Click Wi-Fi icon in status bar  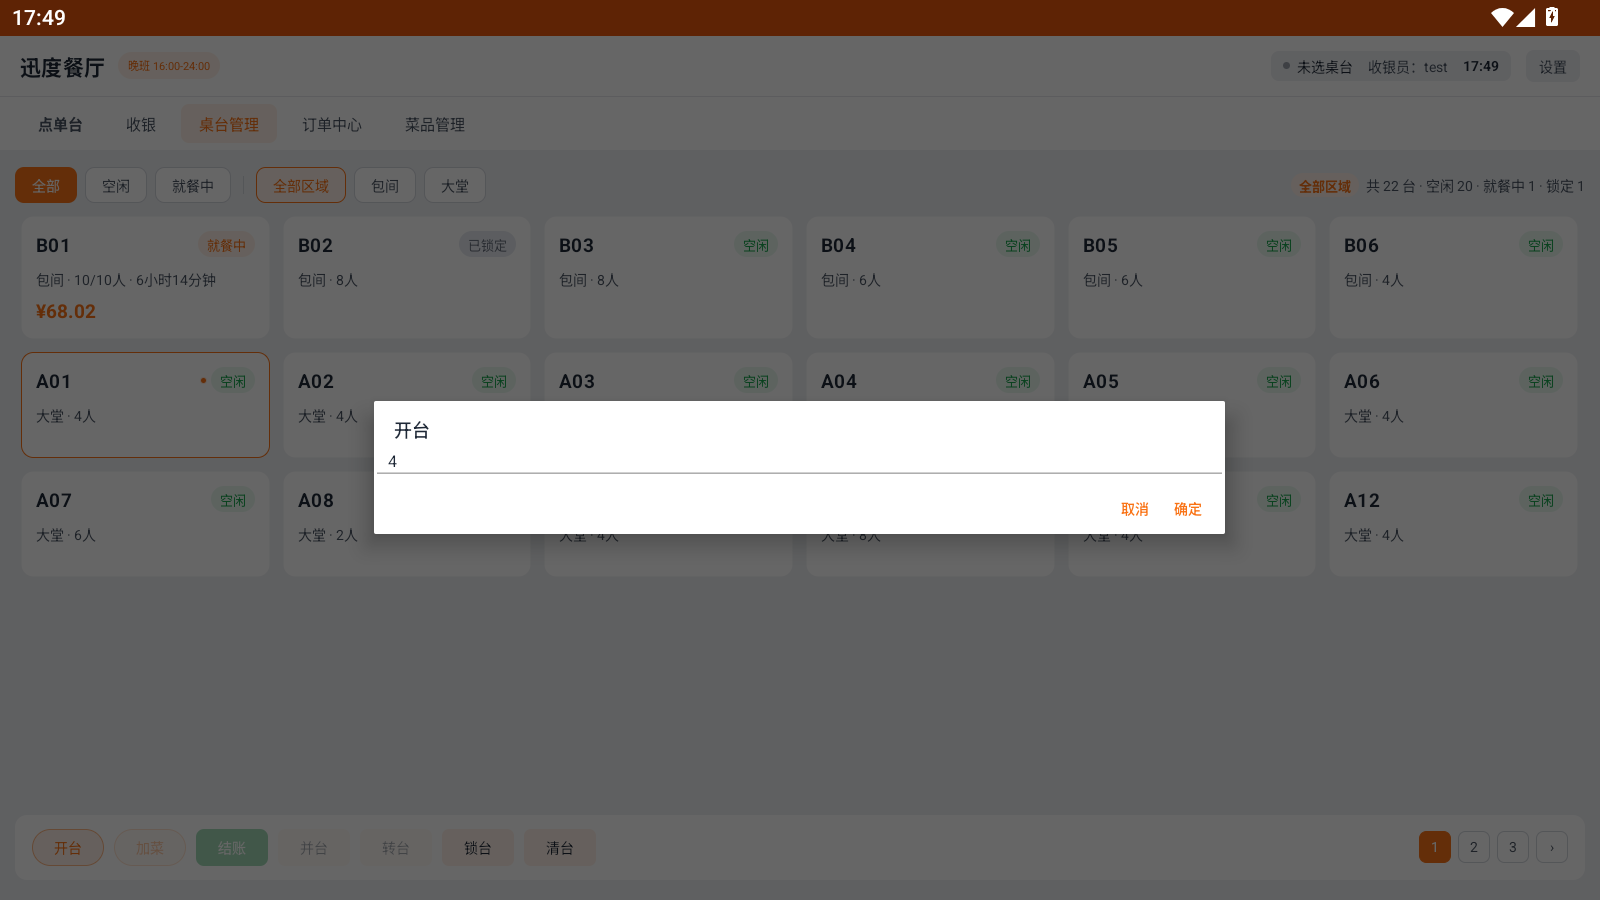(1501, 17)
